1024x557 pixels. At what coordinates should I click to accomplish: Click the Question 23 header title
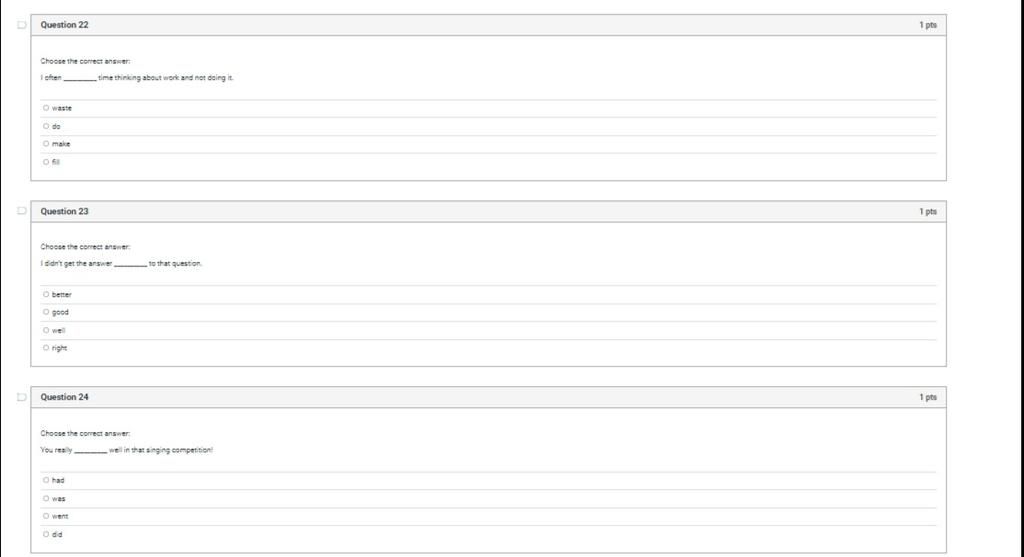coord(64,211)
